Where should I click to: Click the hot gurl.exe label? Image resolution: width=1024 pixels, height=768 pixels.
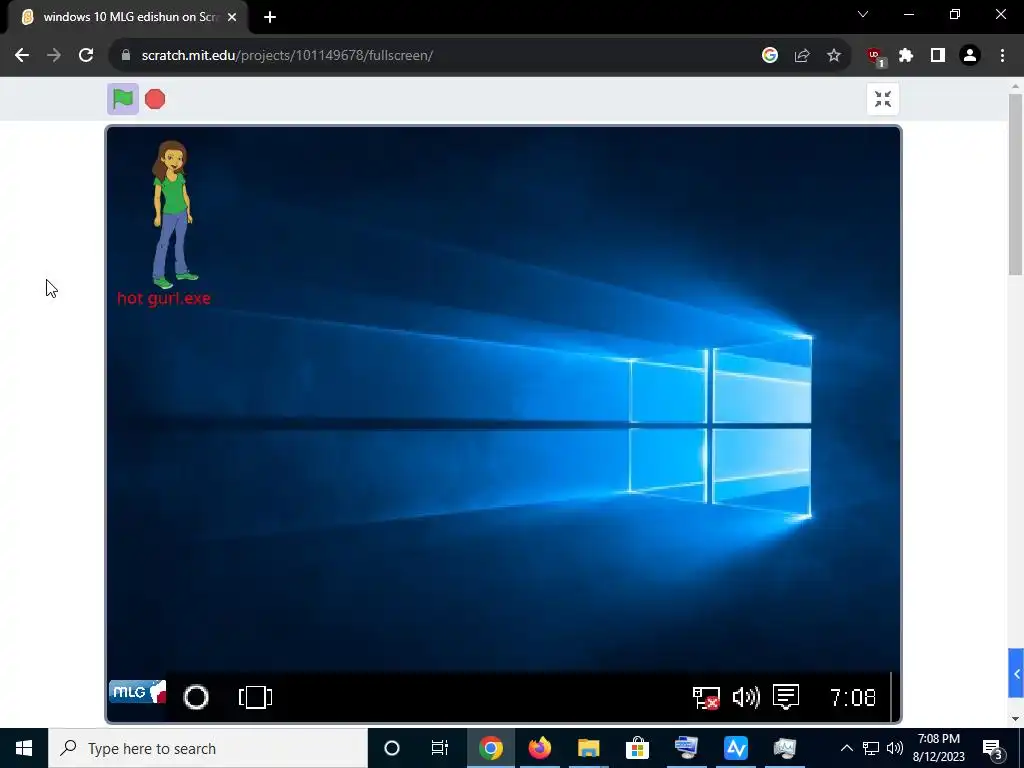164,298
